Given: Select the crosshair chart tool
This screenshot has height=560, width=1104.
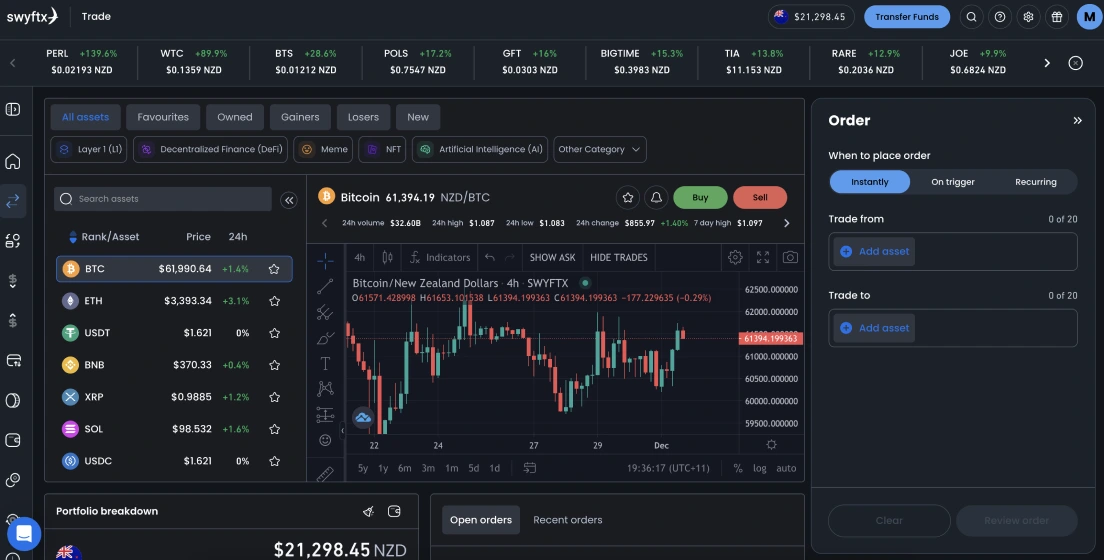Looking at the screenshot, I should (325, 261).
